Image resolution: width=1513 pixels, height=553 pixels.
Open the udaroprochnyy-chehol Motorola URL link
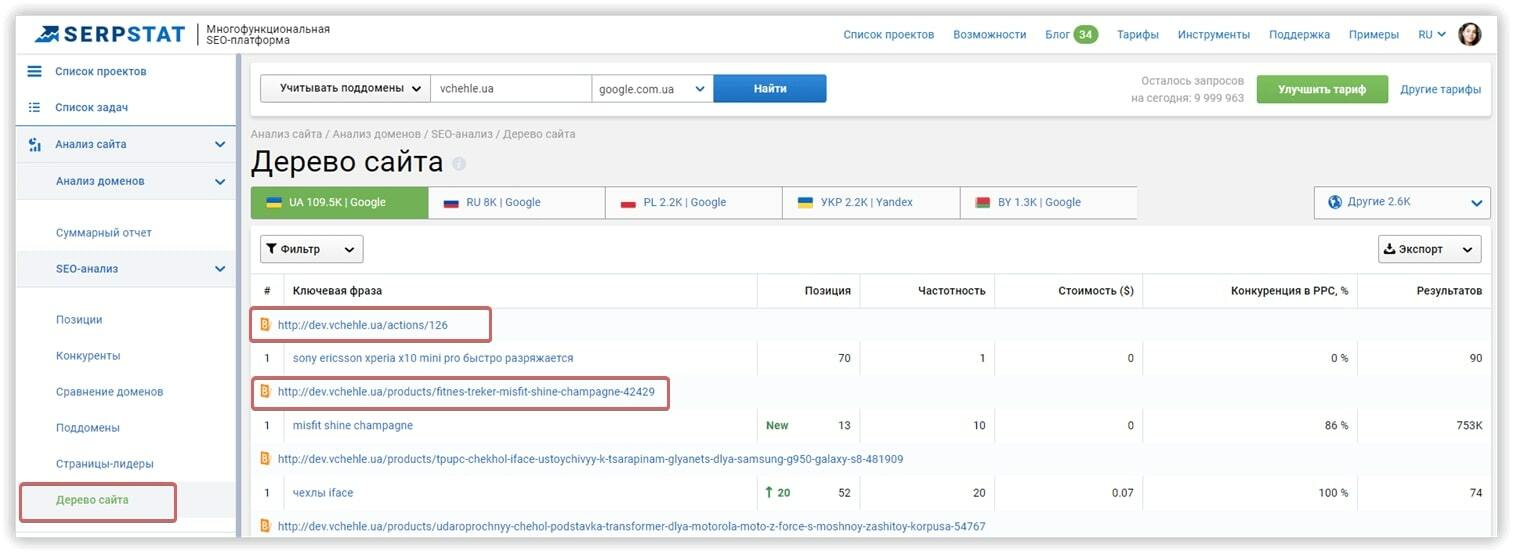tap(631, 525)
